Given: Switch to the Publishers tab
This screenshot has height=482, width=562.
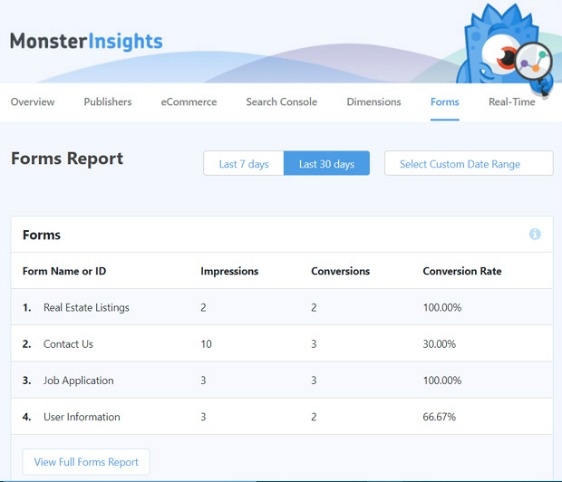Looking at the screenshot, I should (x=108, y=102).
